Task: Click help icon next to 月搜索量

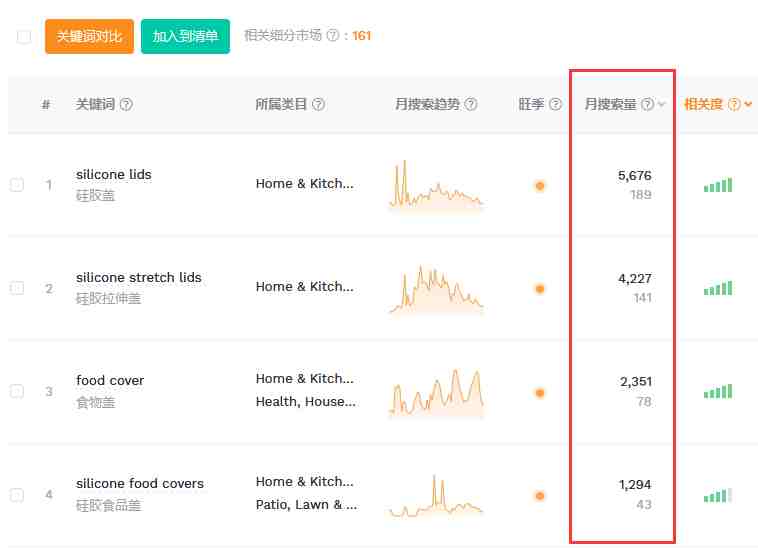Action: point(647,105)
